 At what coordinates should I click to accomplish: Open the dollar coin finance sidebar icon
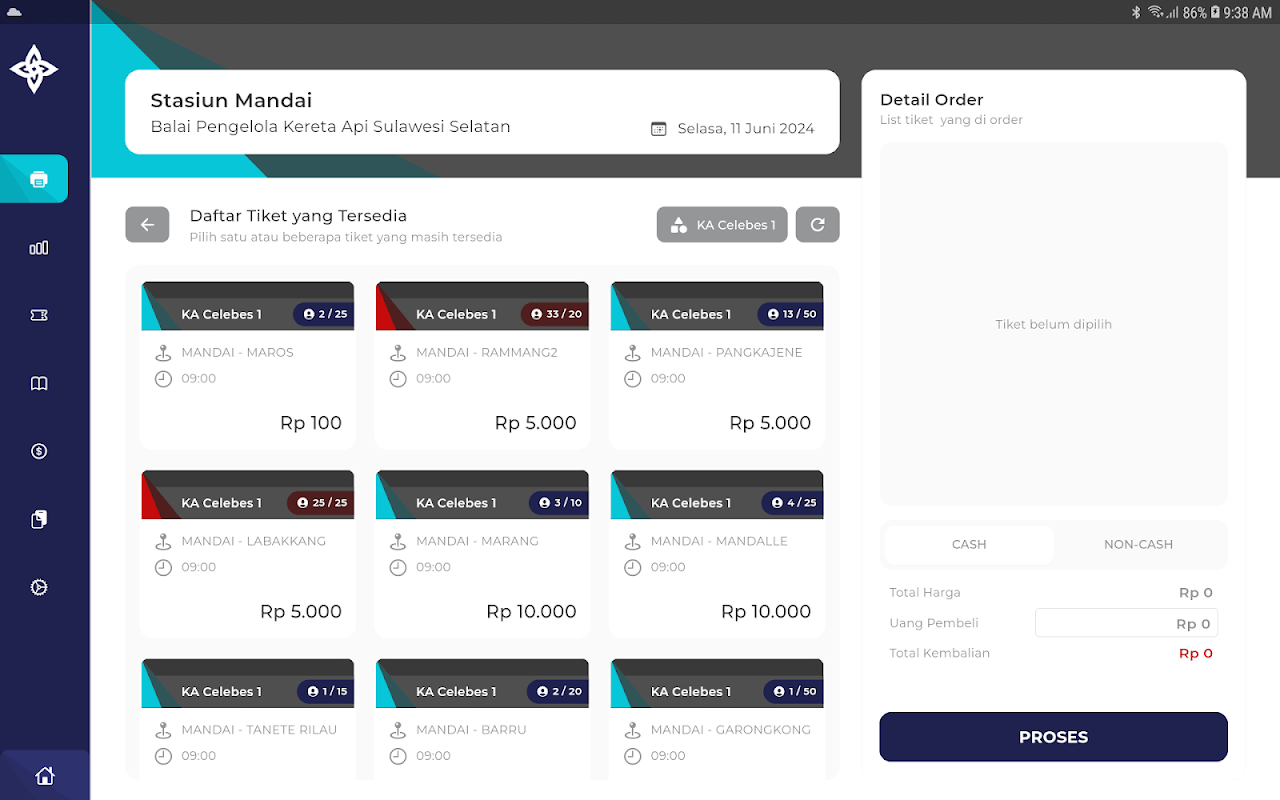[39, 451]
